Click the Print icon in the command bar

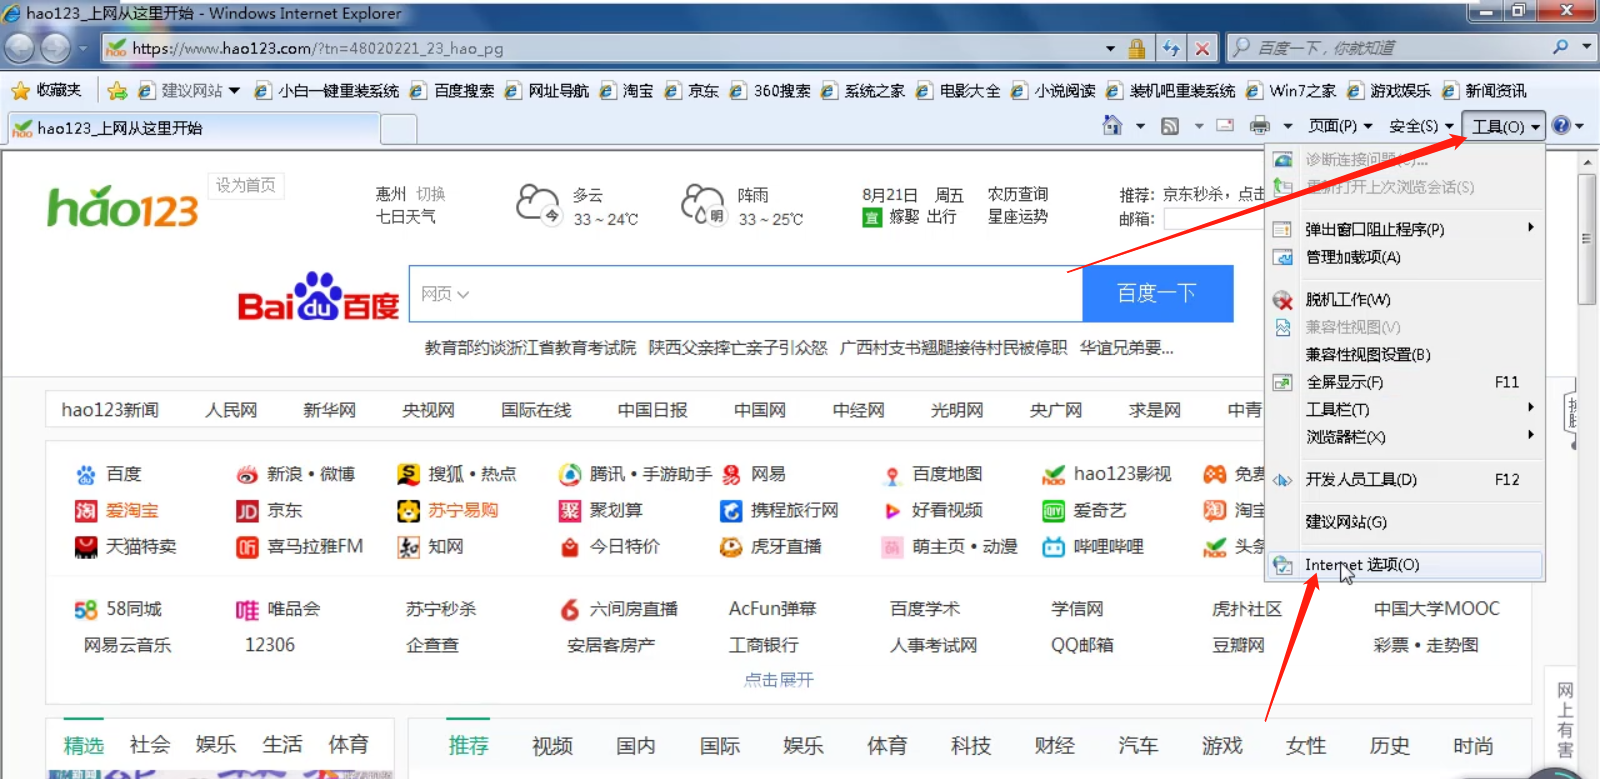(x=1260, y=126)
